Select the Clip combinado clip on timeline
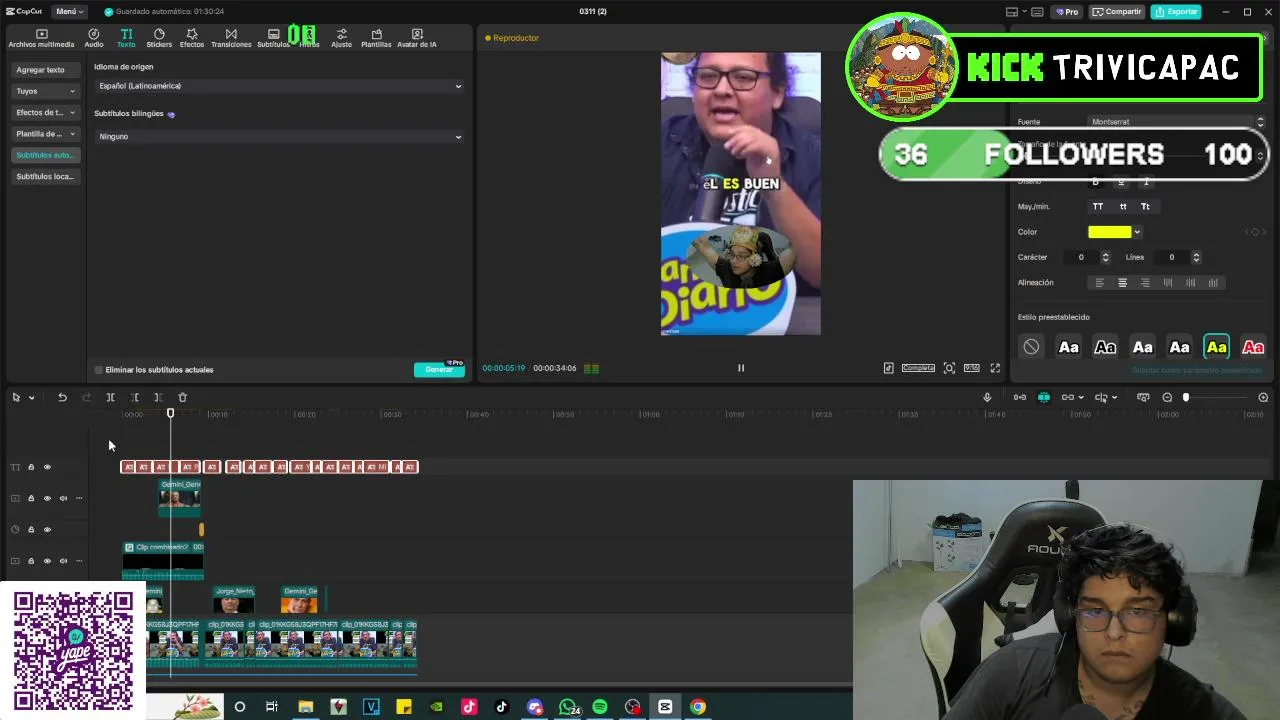 click(x=163, y=560)
